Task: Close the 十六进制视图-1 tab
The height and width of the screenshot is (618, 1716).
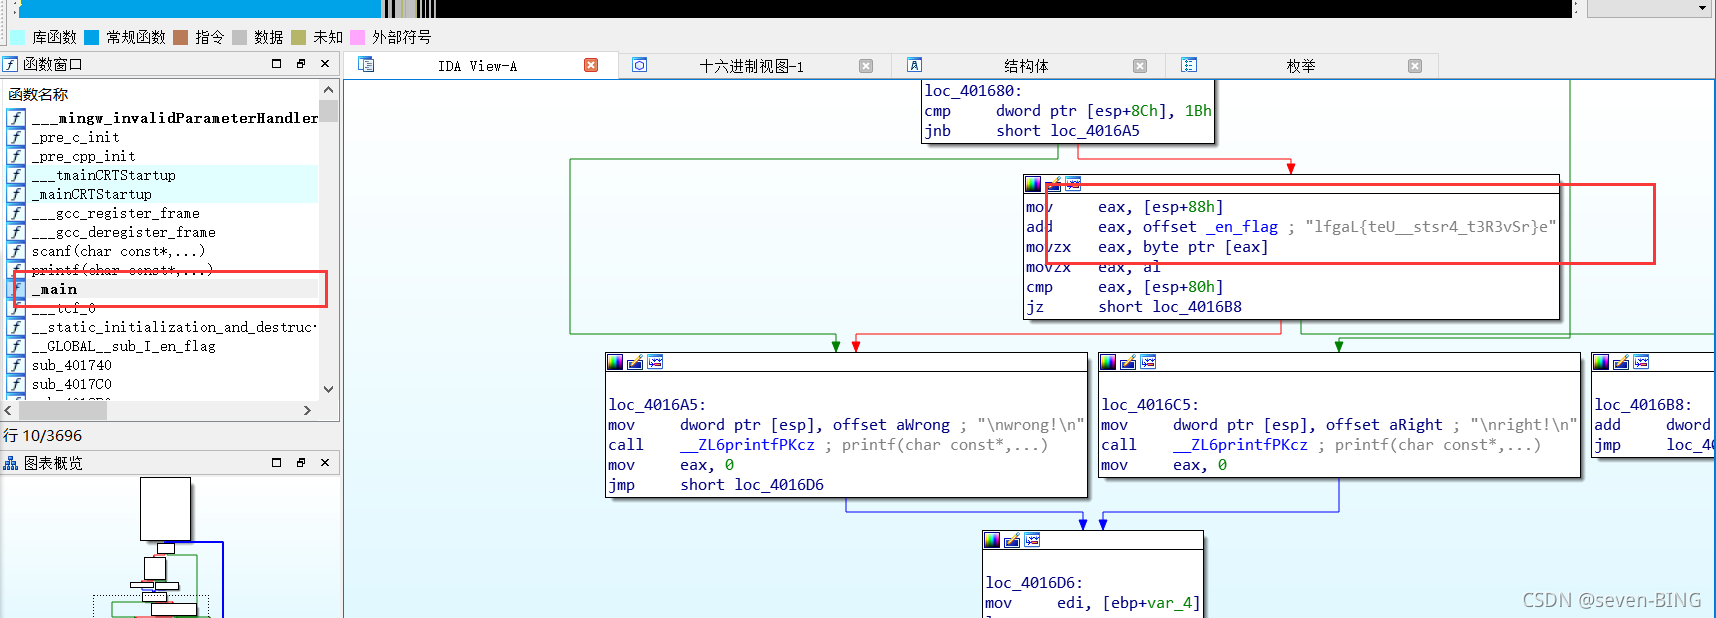Action: (866, 66)
